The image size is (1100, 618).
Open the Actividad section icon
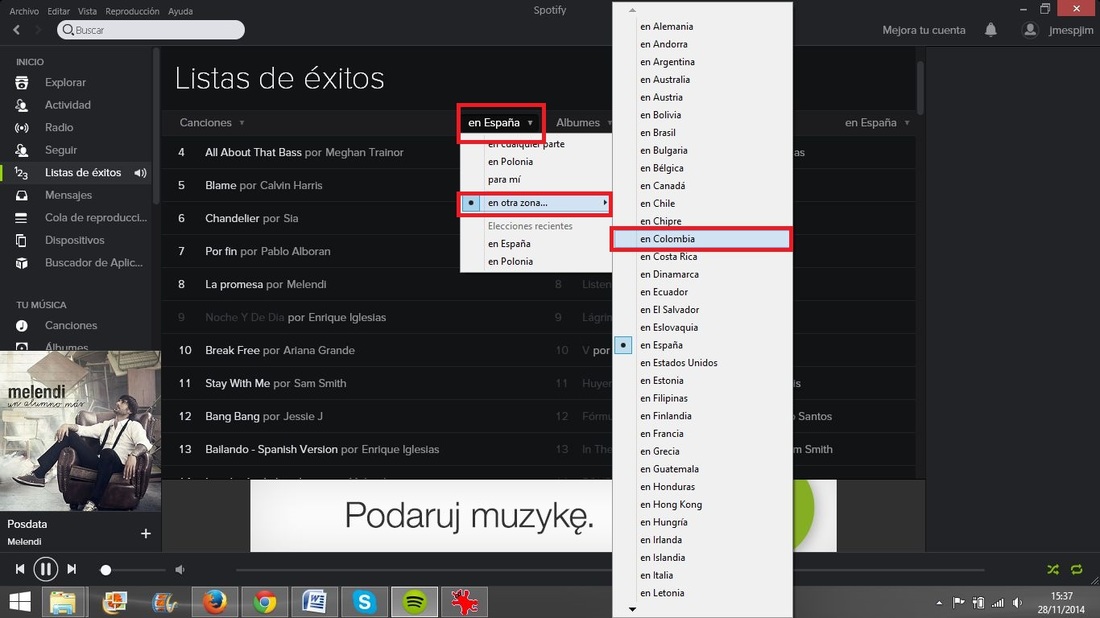pyautogui.click(x=22, y=105)
